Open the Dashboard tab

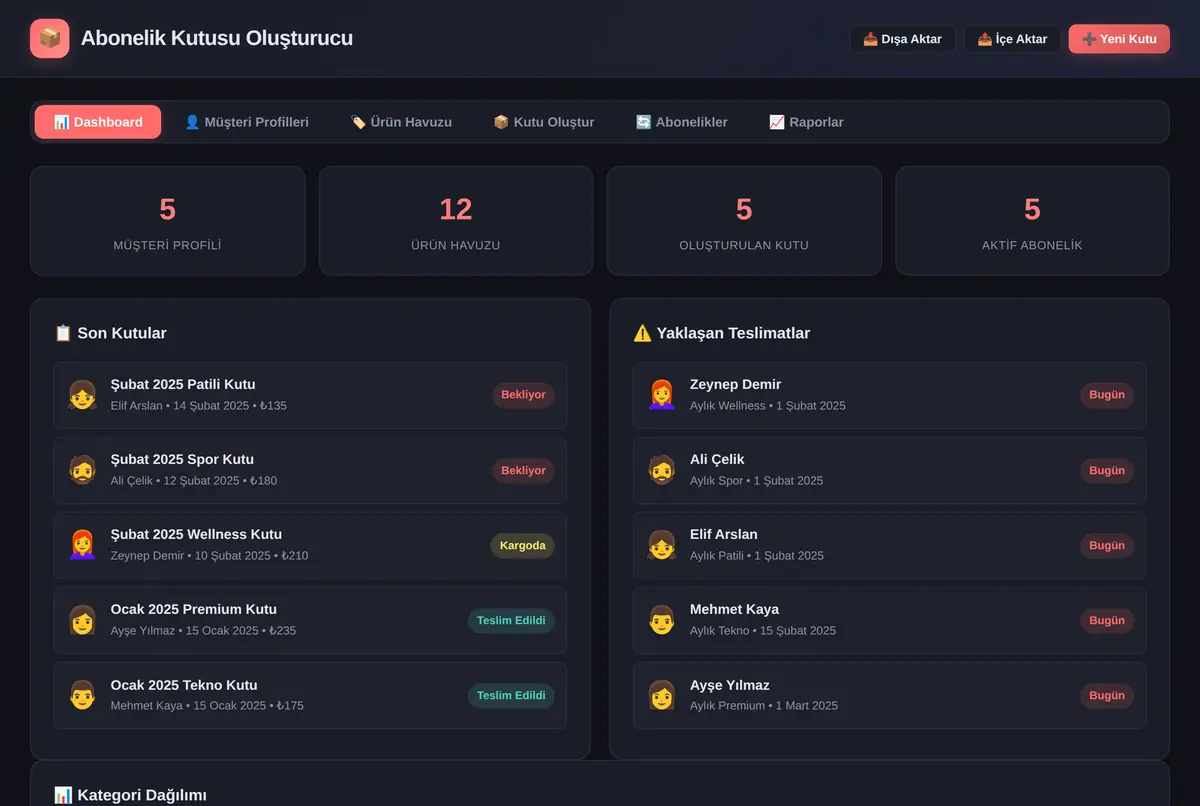pos(98,122)
